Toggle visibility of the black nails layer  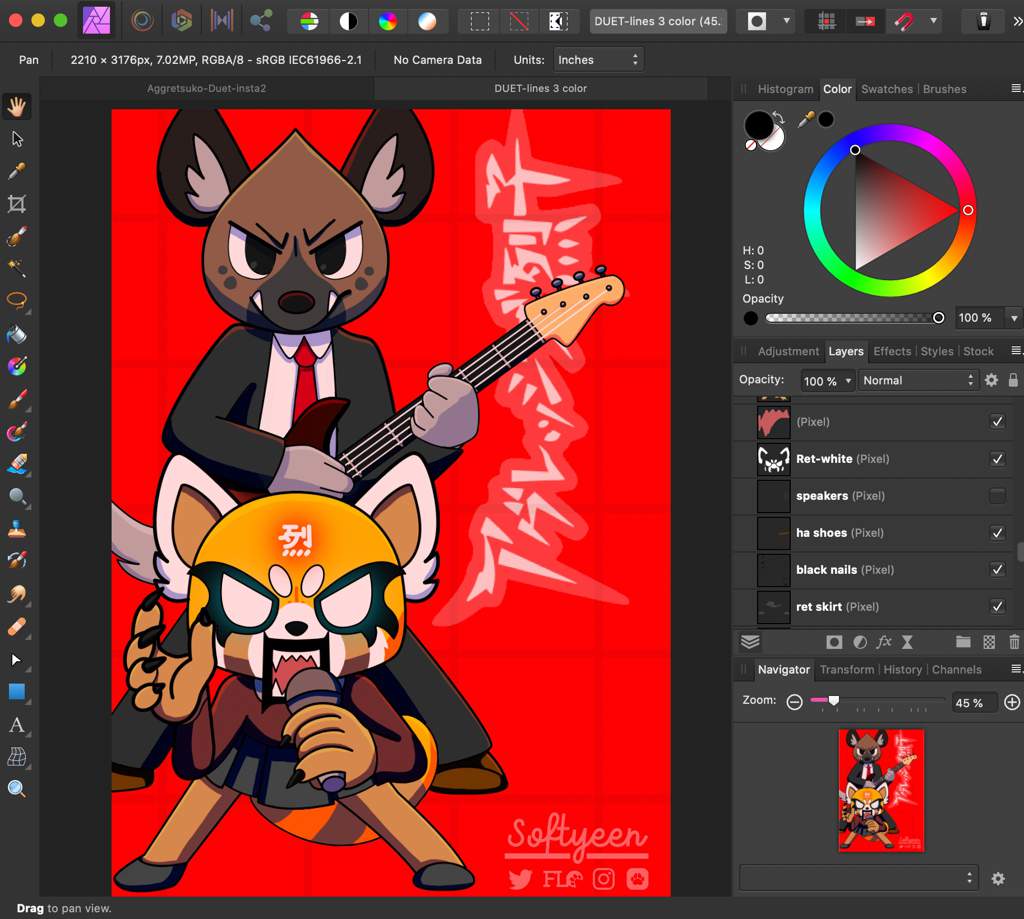(997, 570)
